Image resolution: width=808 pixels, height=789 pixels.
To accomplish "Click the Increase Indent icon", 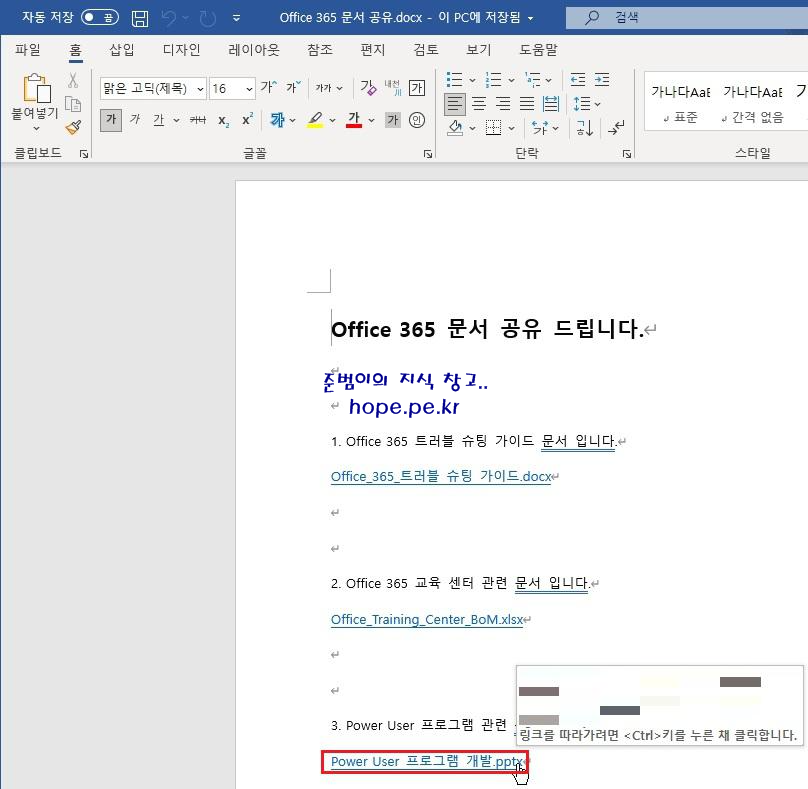I will [602, 80].
